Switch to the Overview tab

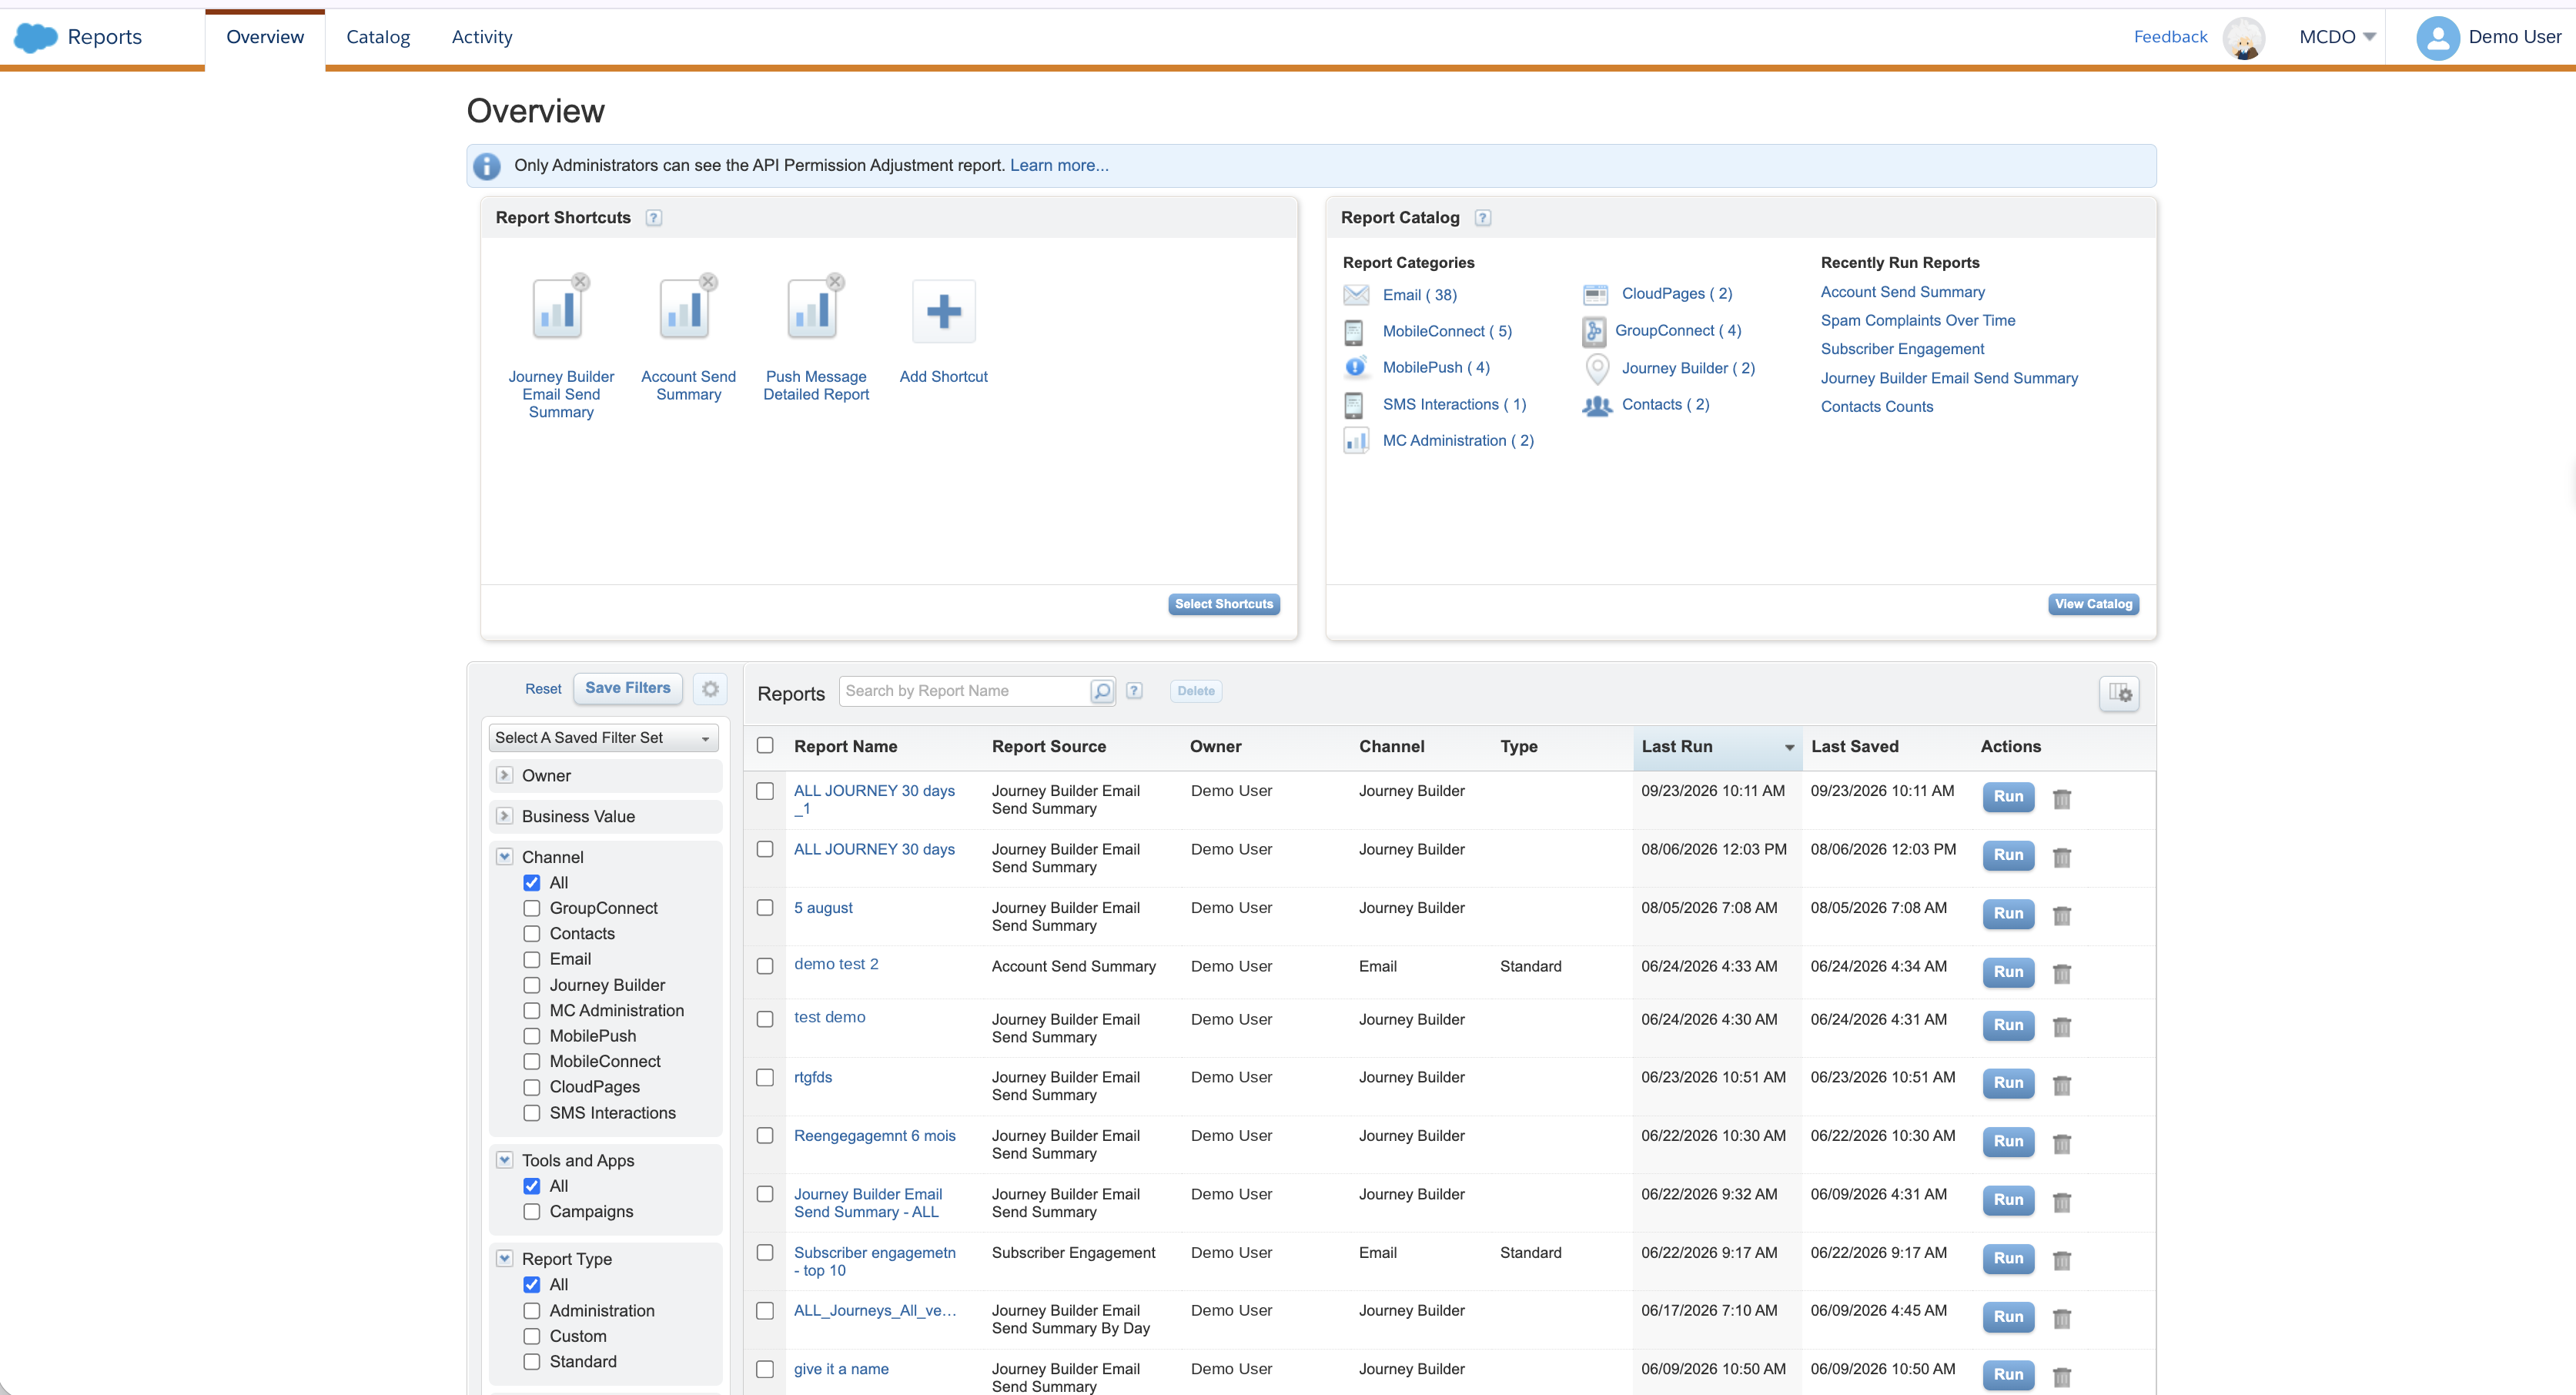coord(265,37)
